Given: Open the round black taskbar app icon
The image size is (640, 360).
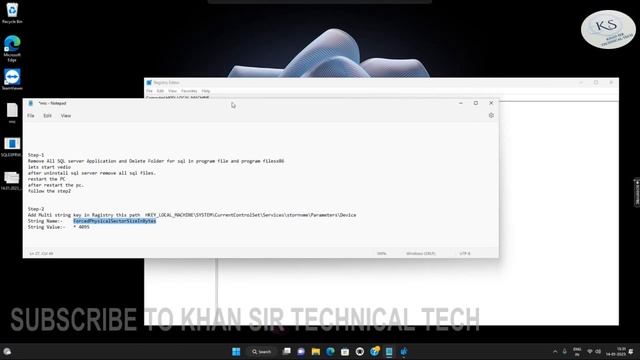Looking at the screenshot, I should 360,351.
